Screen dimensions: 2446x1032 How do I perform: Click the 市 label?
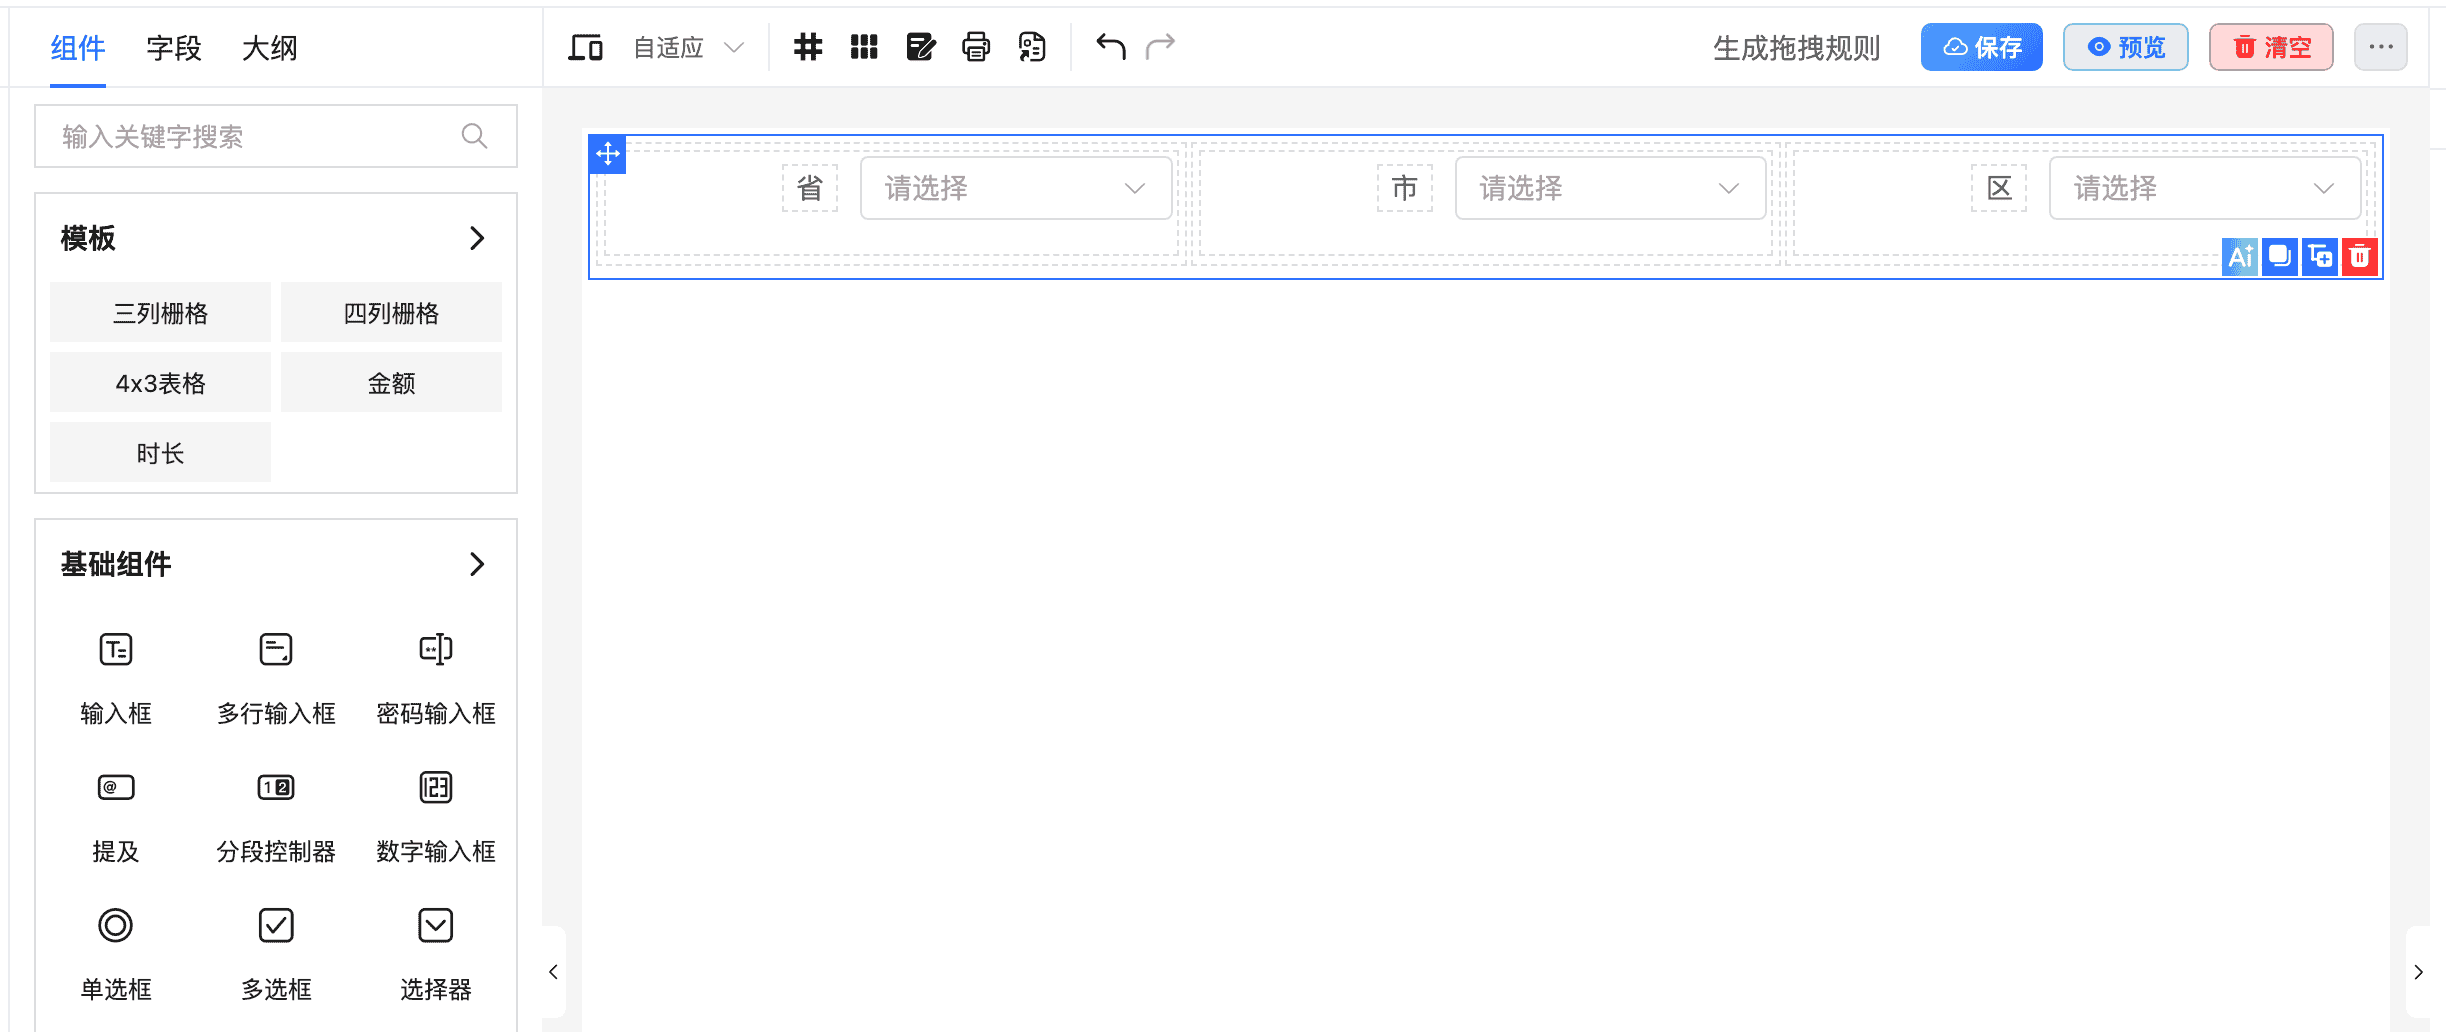pyautogui.click(x=1405, y=188)
